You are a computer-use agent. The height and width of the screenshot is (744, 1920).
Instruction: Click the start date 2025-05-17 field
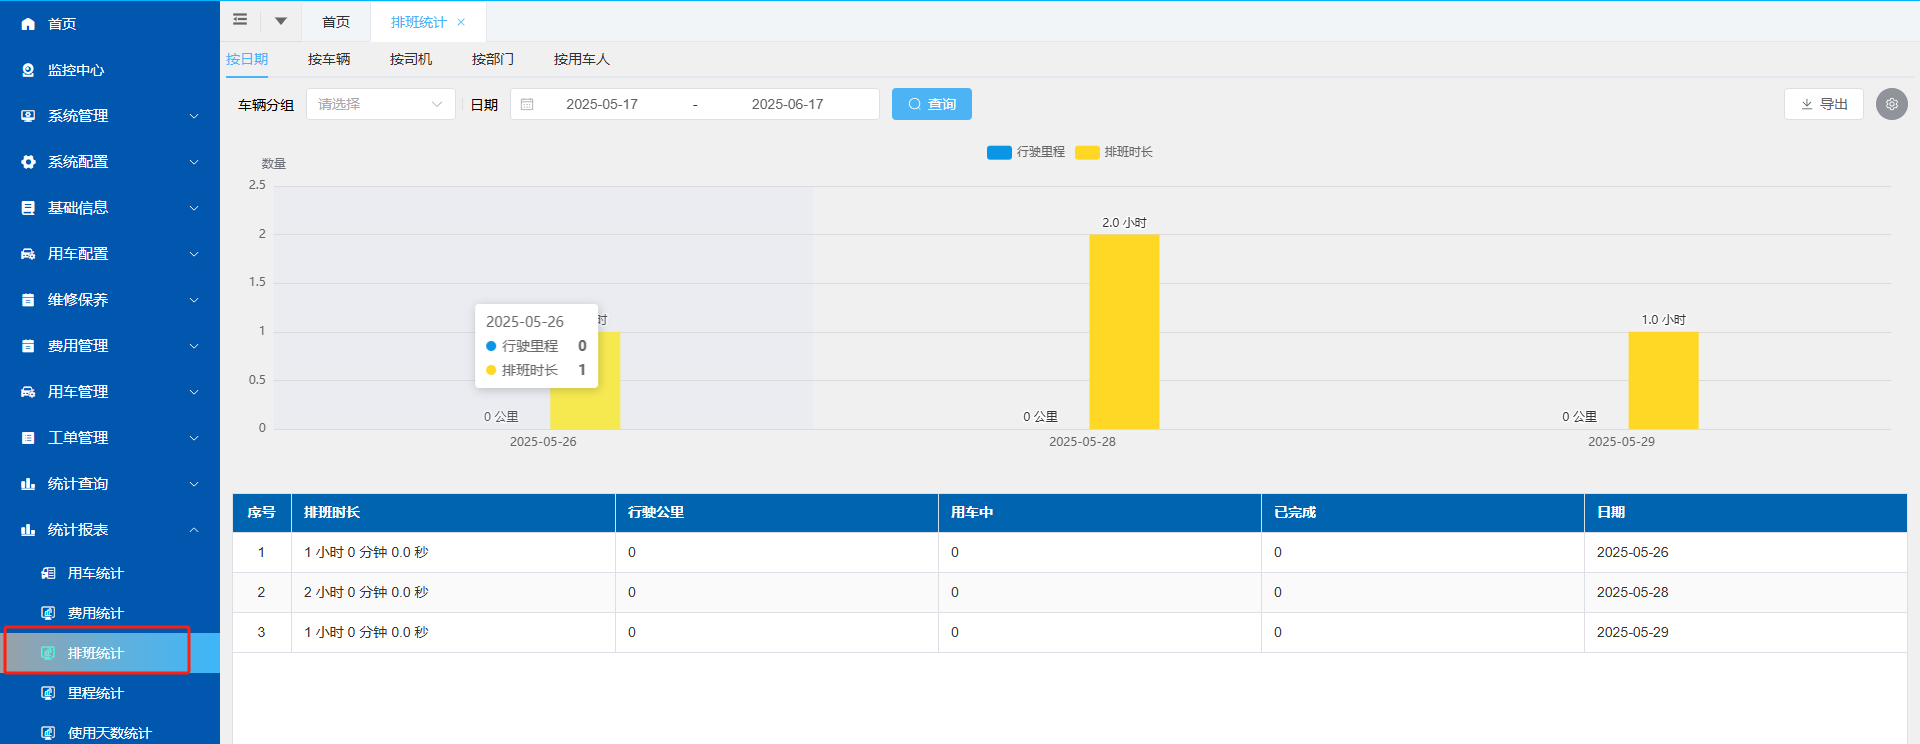tap(602, 104)
